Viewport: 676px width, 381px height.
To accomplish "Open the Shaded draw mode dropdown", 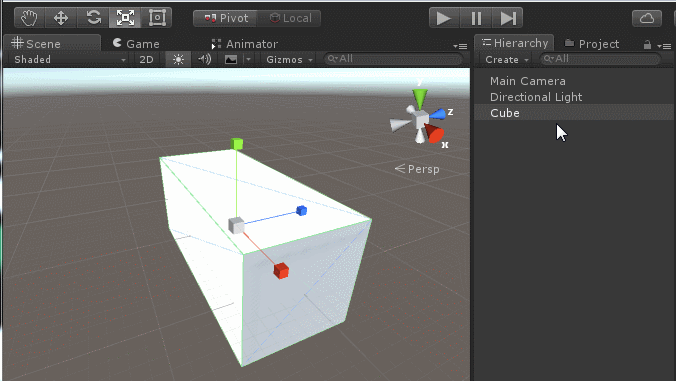I will (69, 59).
